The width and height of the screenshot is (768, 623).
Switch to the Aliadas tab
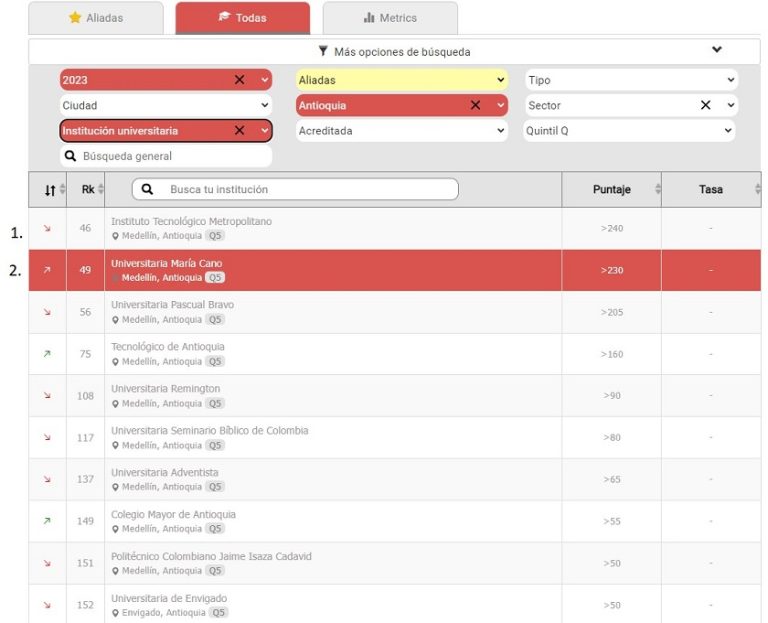pyautogui.click(x=95, y=18)
